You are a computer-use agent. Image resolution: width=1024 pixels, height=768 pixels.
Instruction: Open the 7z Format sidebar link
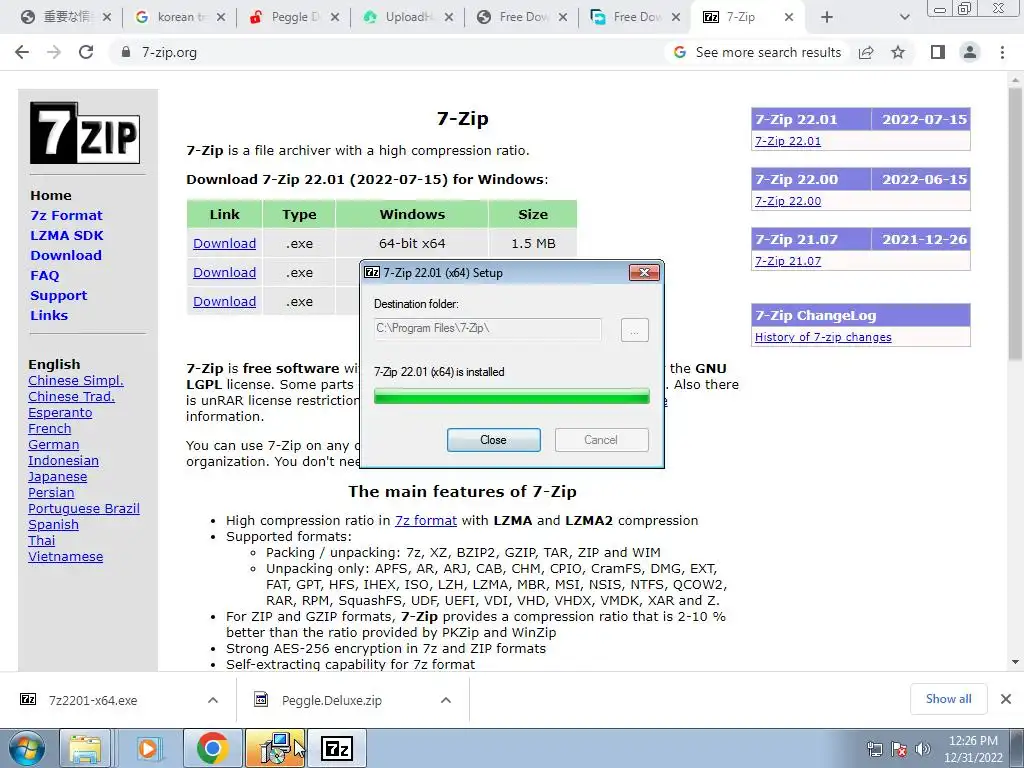[66, 216]
